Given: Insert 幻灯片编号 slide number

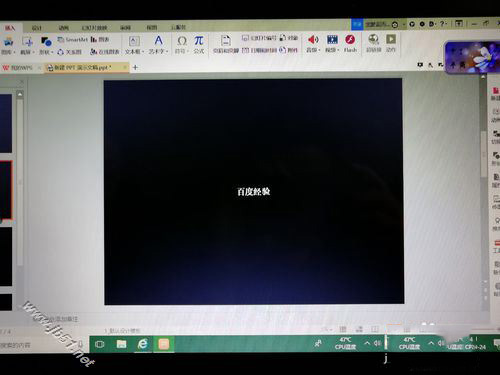Looking at the screenshot, I should coord(259,38).
